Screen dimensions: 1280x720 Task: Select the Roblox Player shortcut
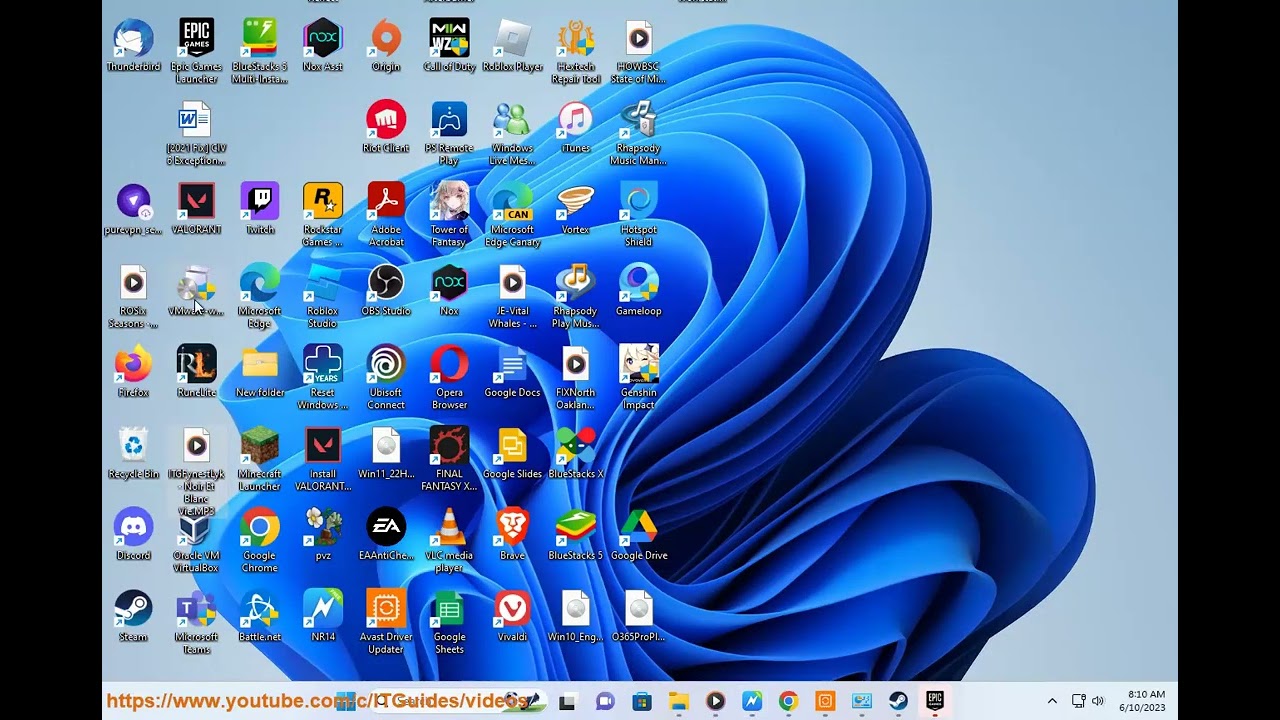pyautogui.click(x=512, y=46)
